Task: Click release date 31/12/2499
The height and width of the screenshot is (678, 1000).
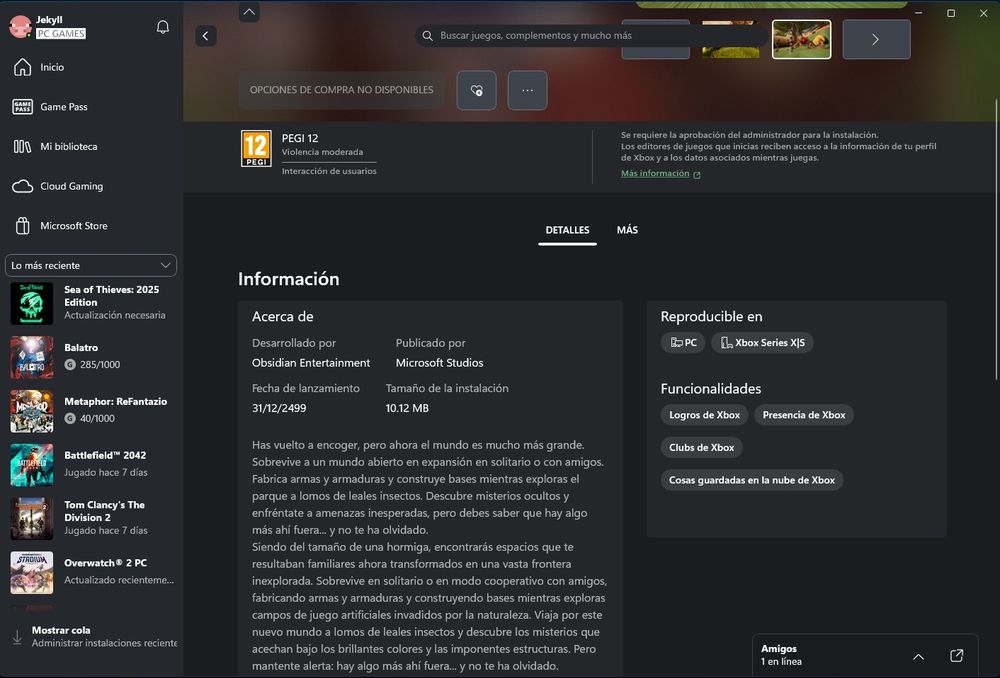Action: [x=279, y=408]
